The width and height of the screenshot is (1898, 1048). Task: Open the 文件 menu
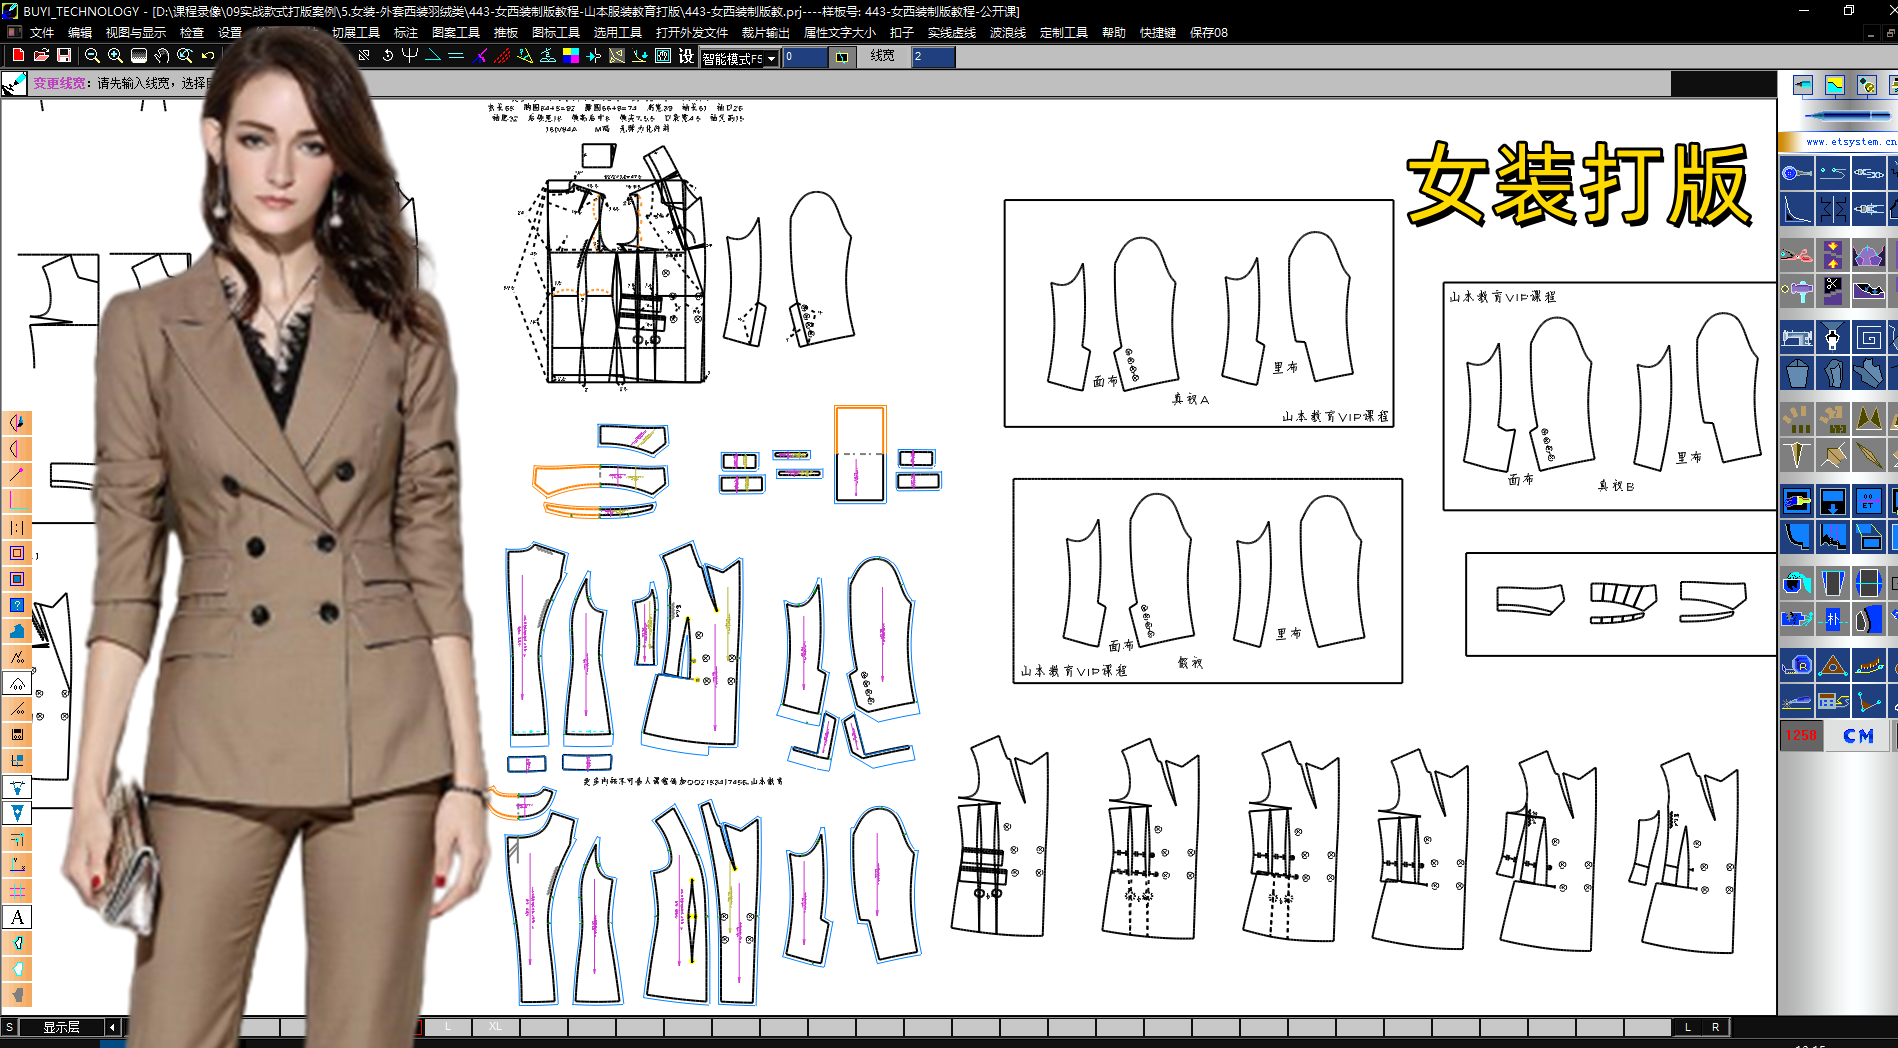[x=42, y=33]
